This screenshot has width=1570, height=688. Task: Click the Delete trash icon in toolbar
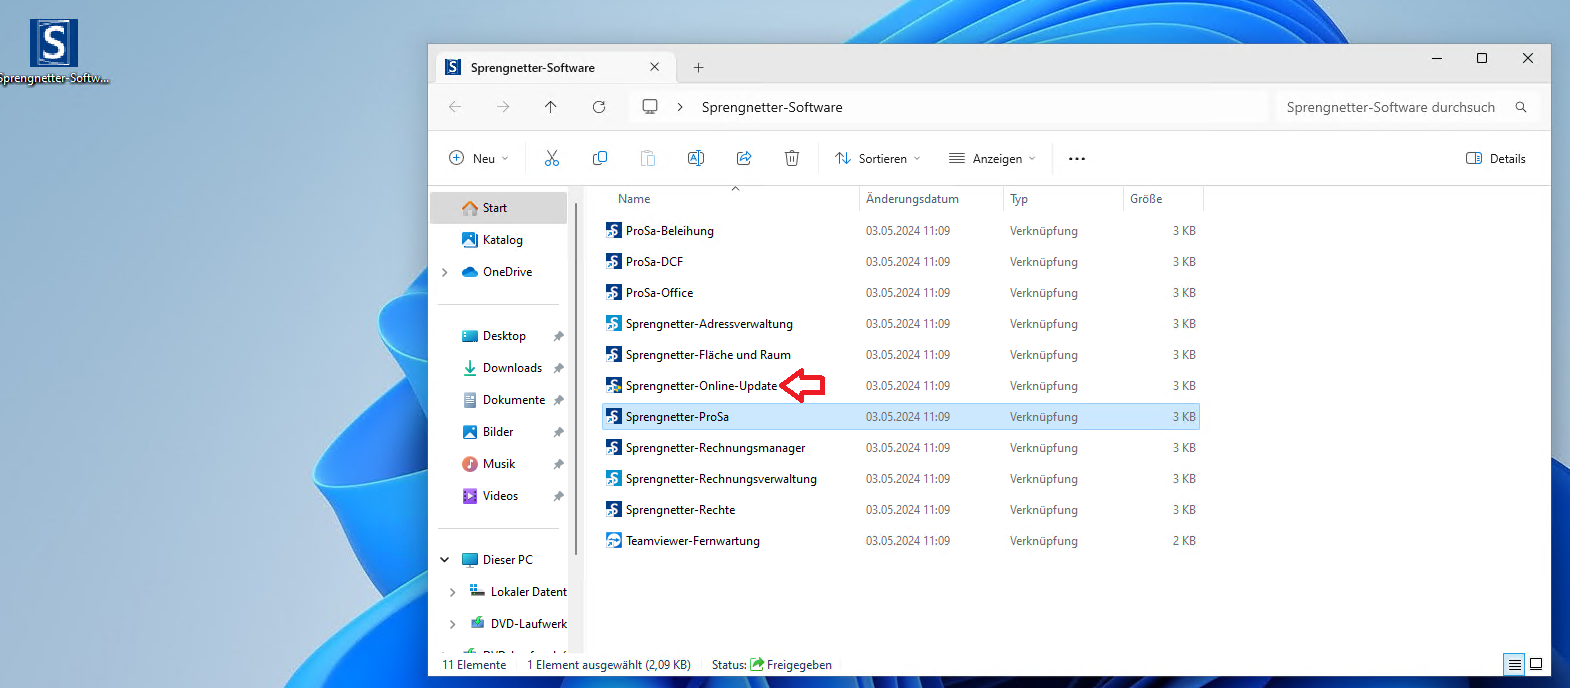792,158
